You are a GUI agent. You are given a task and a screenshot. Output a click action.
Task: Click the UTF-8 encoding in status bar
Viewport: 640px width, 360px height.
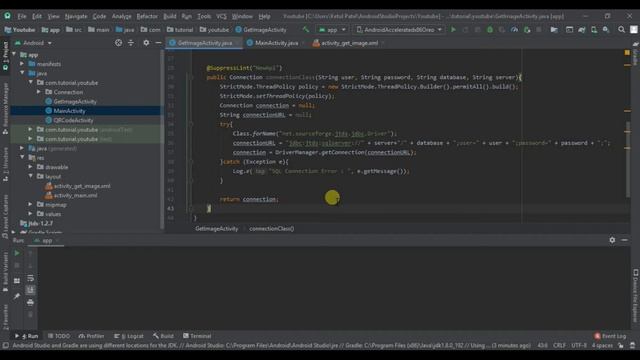pyautogui.click(x=578, y=346)
